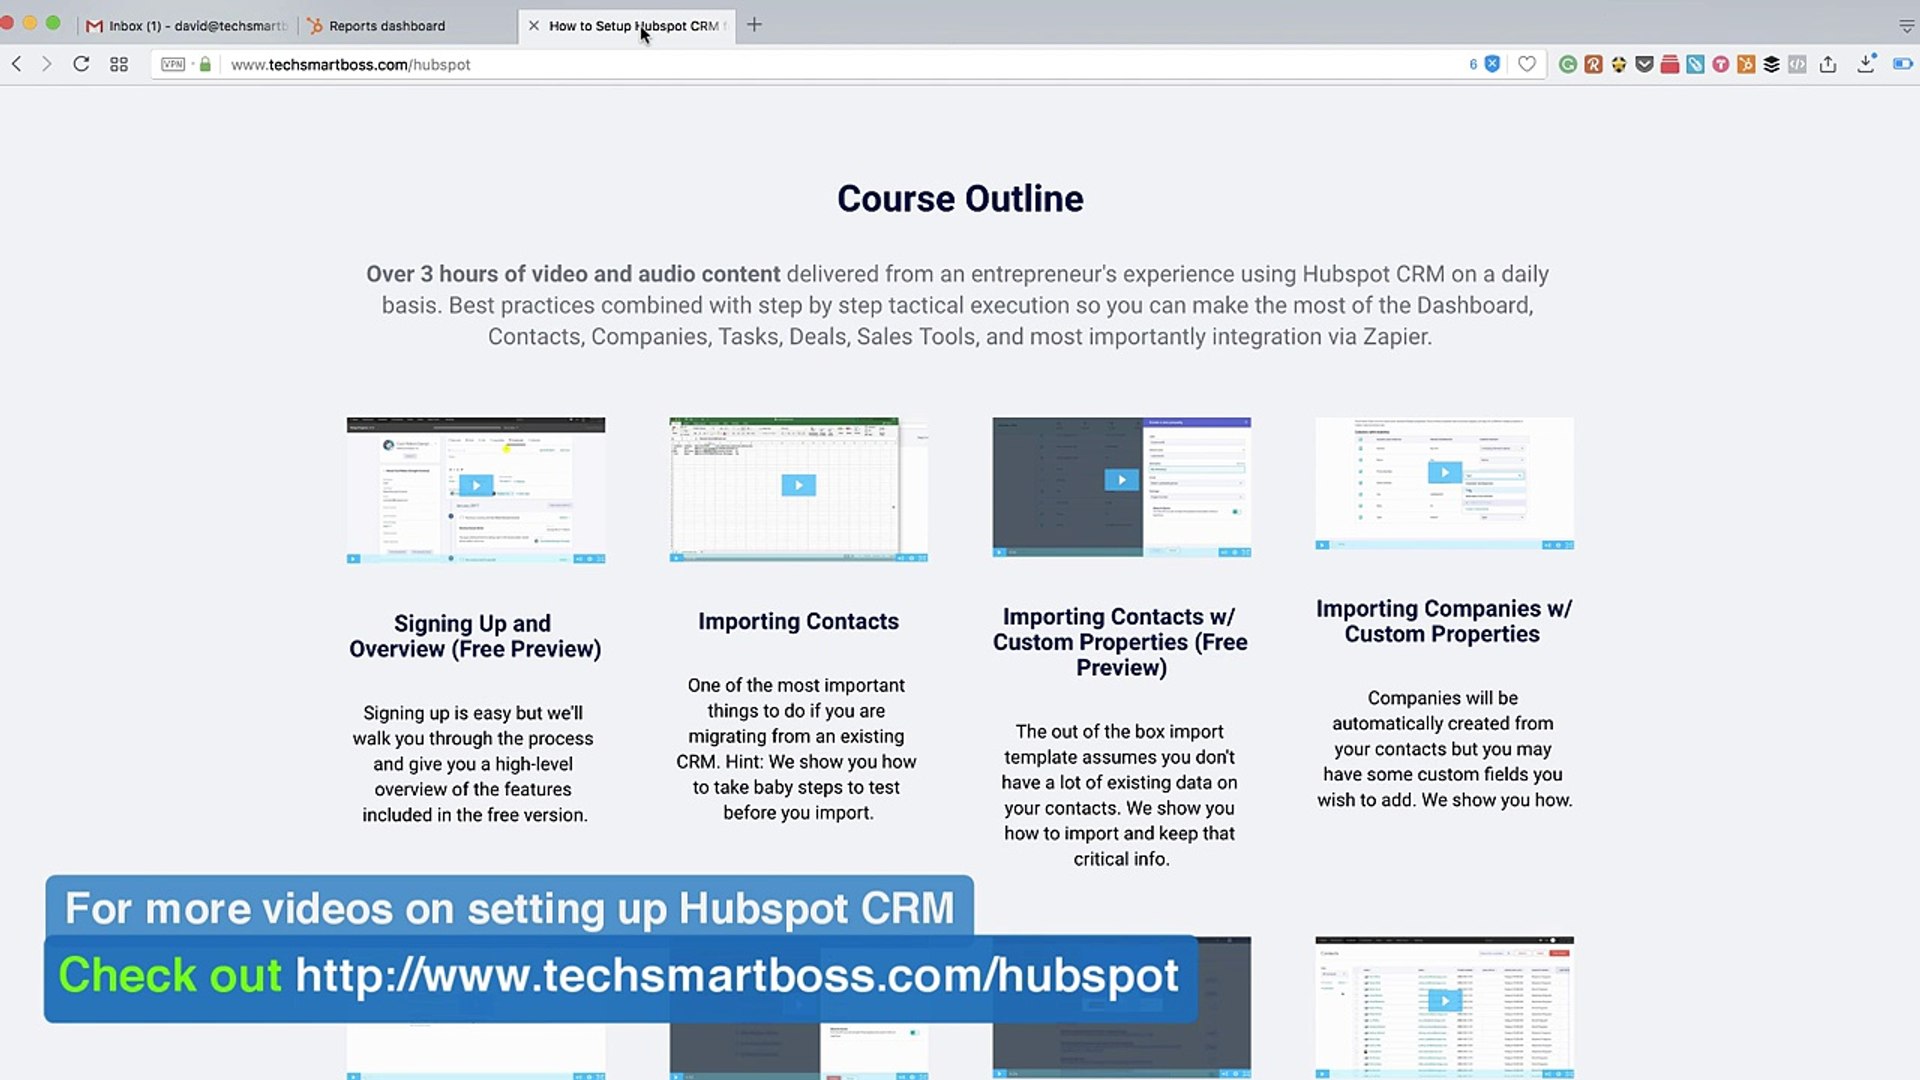Click the battery saver icon

click(1902, 64)
